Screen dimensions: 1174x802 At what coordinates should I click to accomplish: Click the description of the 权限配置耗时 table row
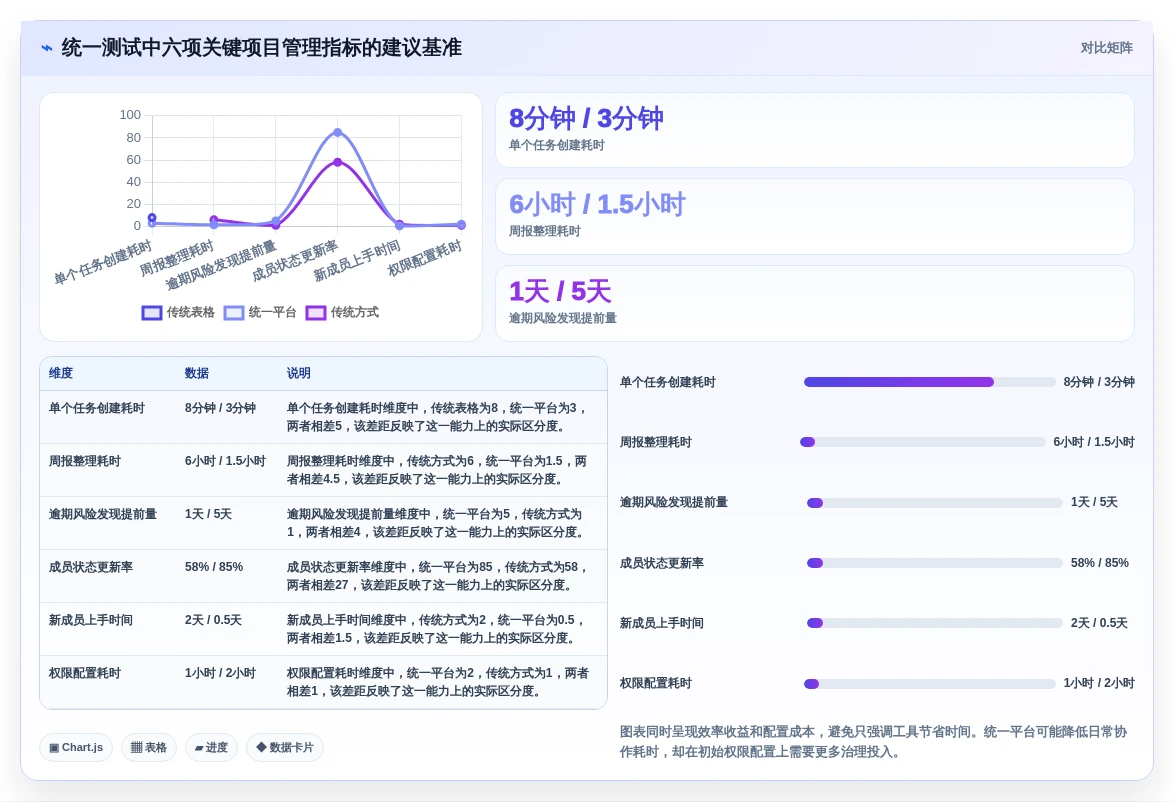[438, 682]
